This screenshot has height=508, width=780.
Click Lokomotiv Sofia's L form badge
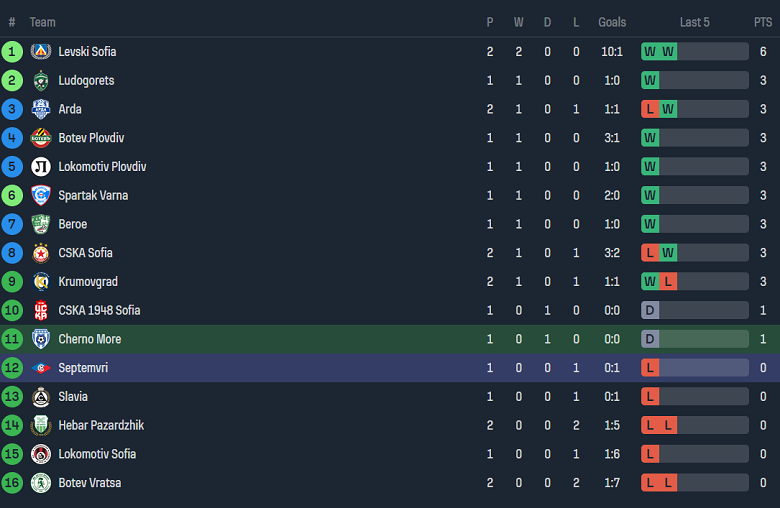[650, 454]
